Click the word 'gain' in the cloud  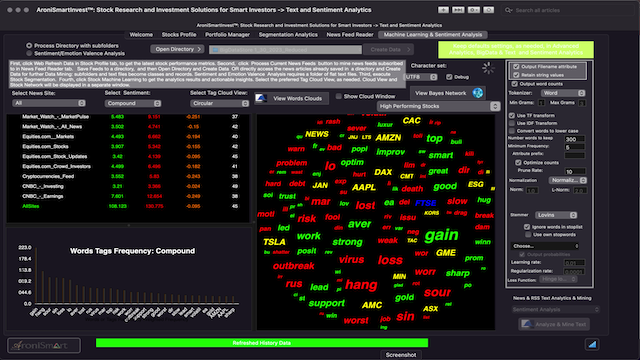tap(441, 235)
